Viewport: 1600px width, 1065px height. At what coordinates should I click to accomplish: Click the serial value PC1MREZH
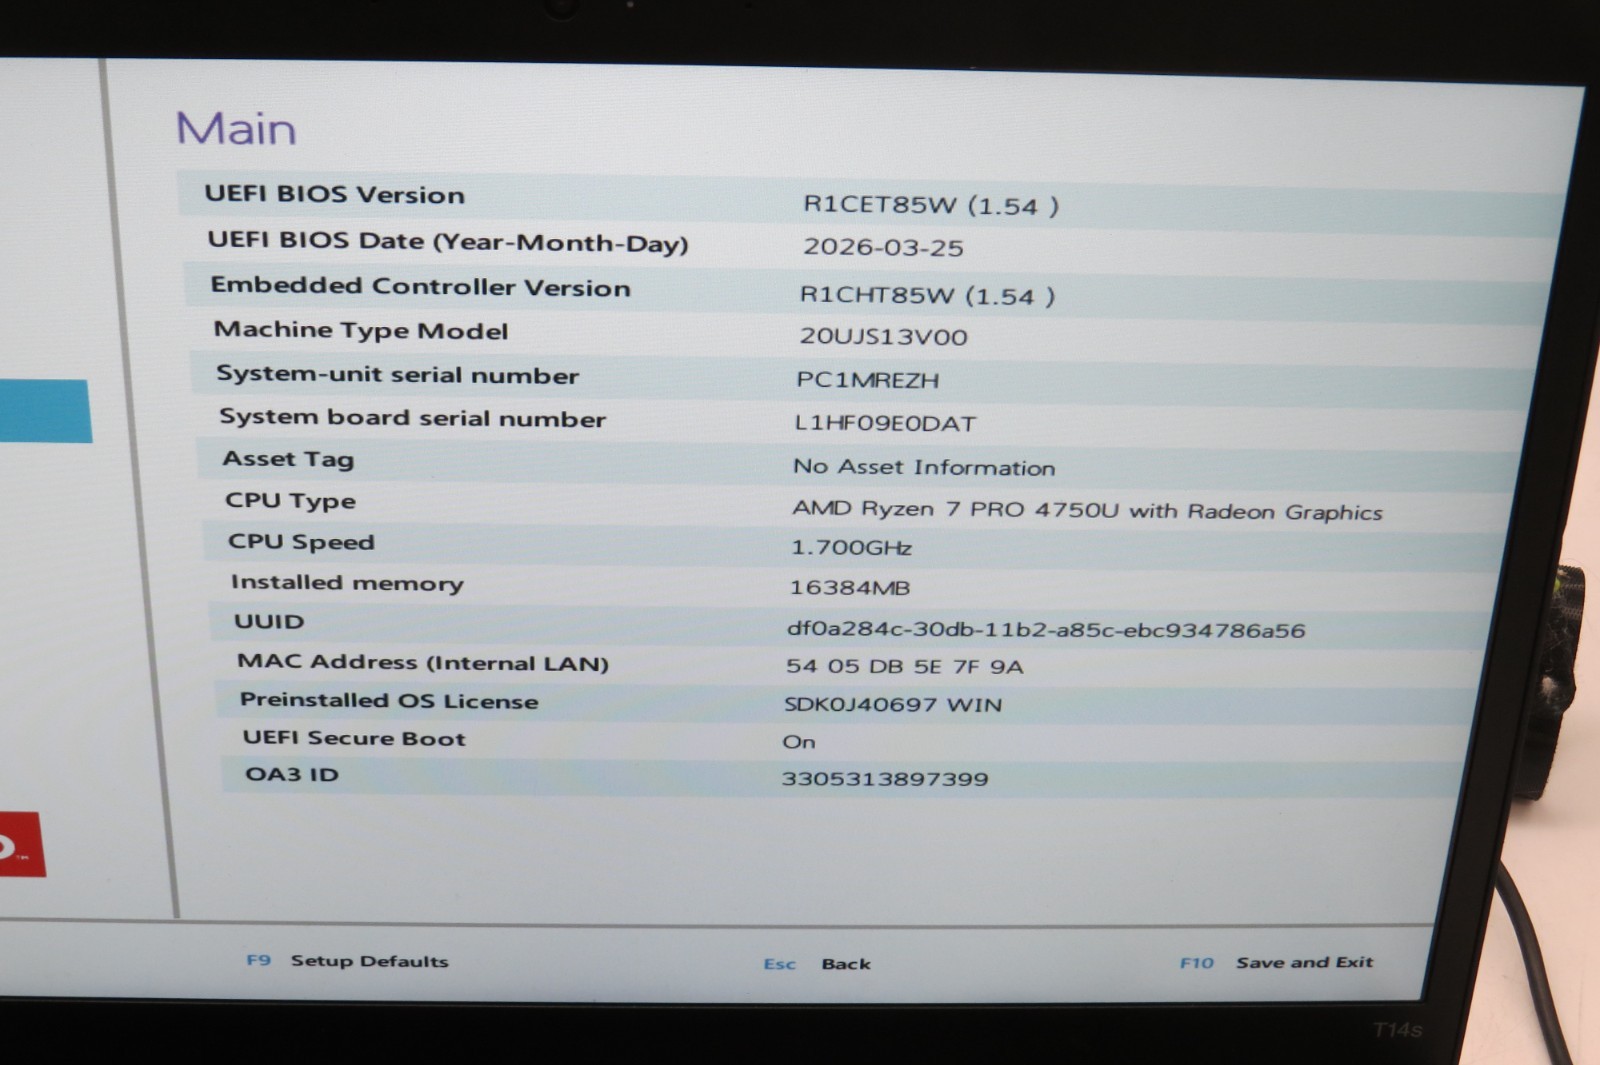(867, 380)
